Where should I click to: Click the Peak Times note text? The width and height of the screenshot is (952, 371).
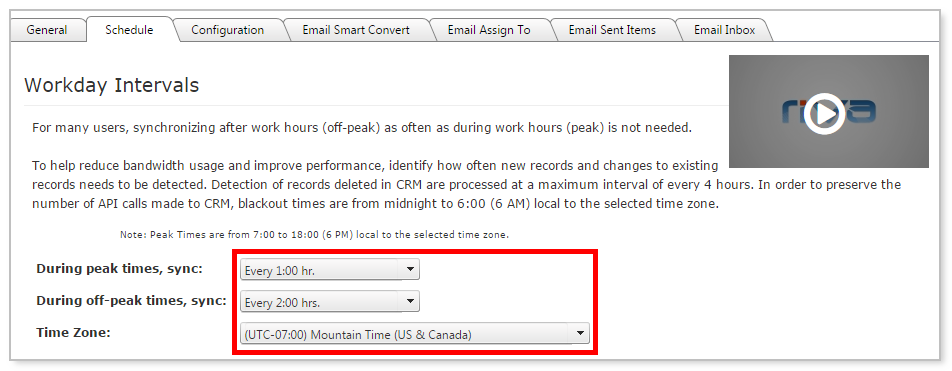[x=314, y=234]
